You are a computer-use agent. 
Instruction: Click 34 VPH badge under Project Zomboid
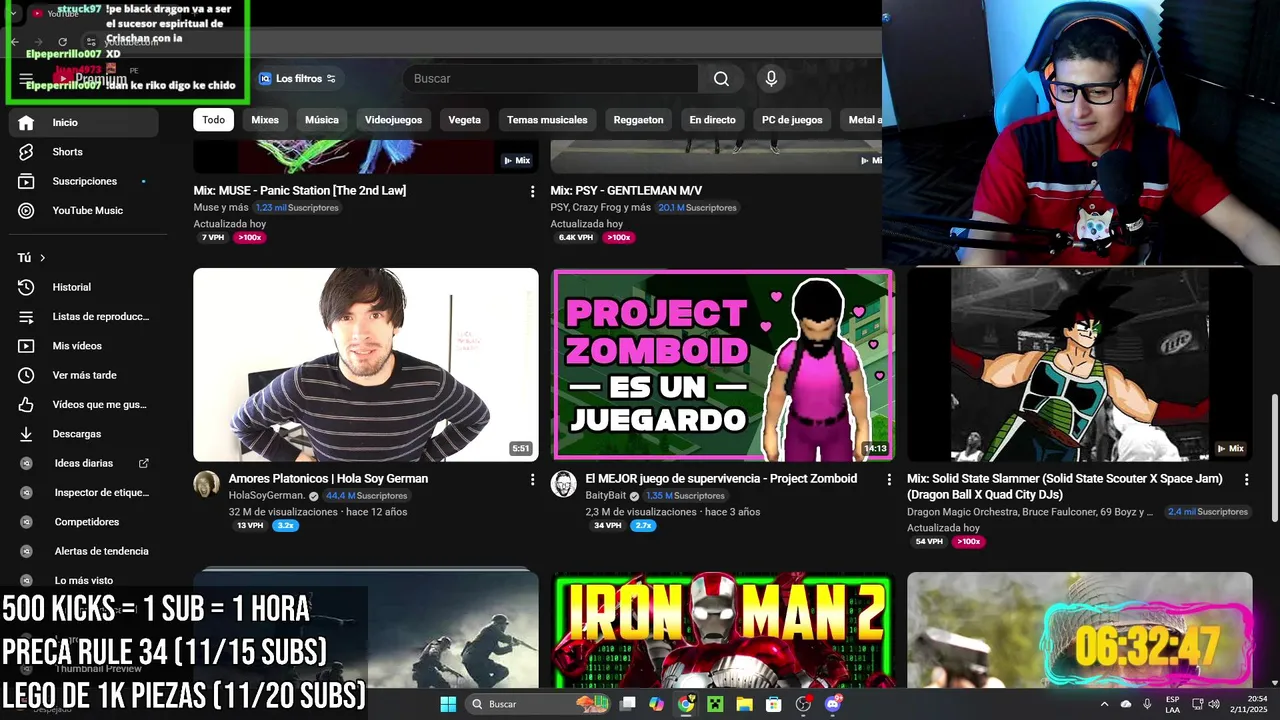coord(607,526)
